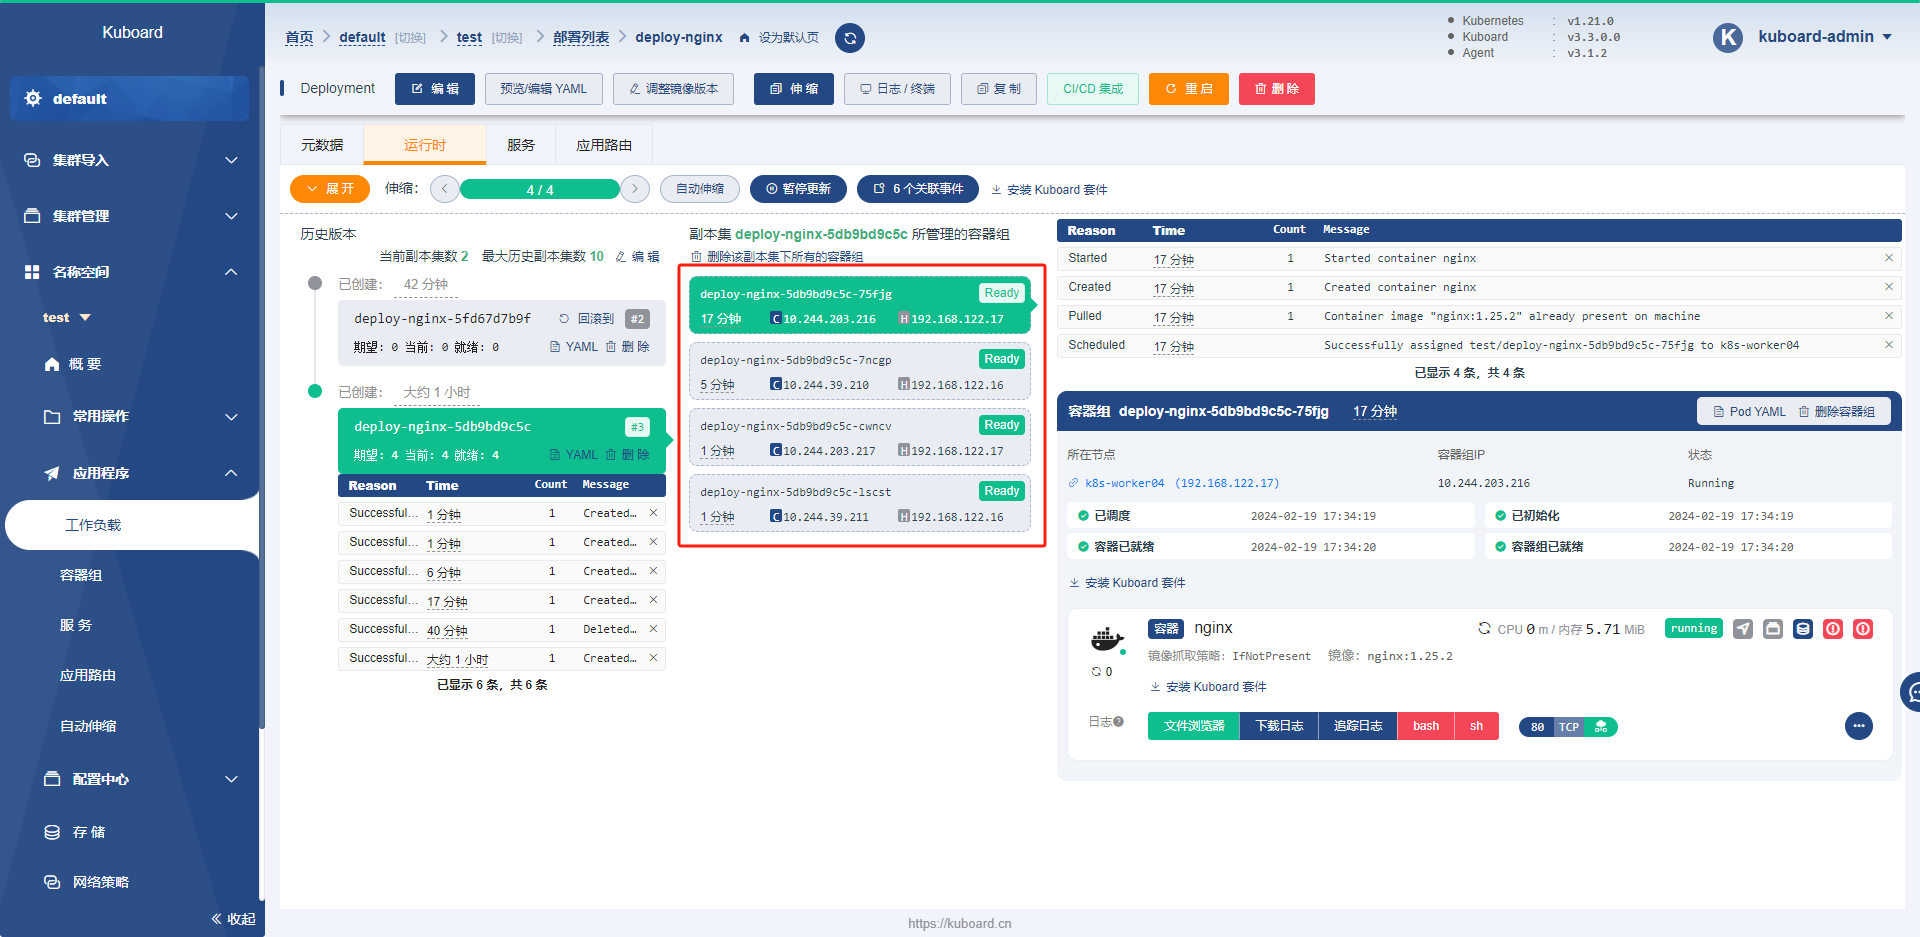Click the container database stack icon
Viewport: 1920px width, 937px height.
pyautogui.click(x=1803, y=629)
